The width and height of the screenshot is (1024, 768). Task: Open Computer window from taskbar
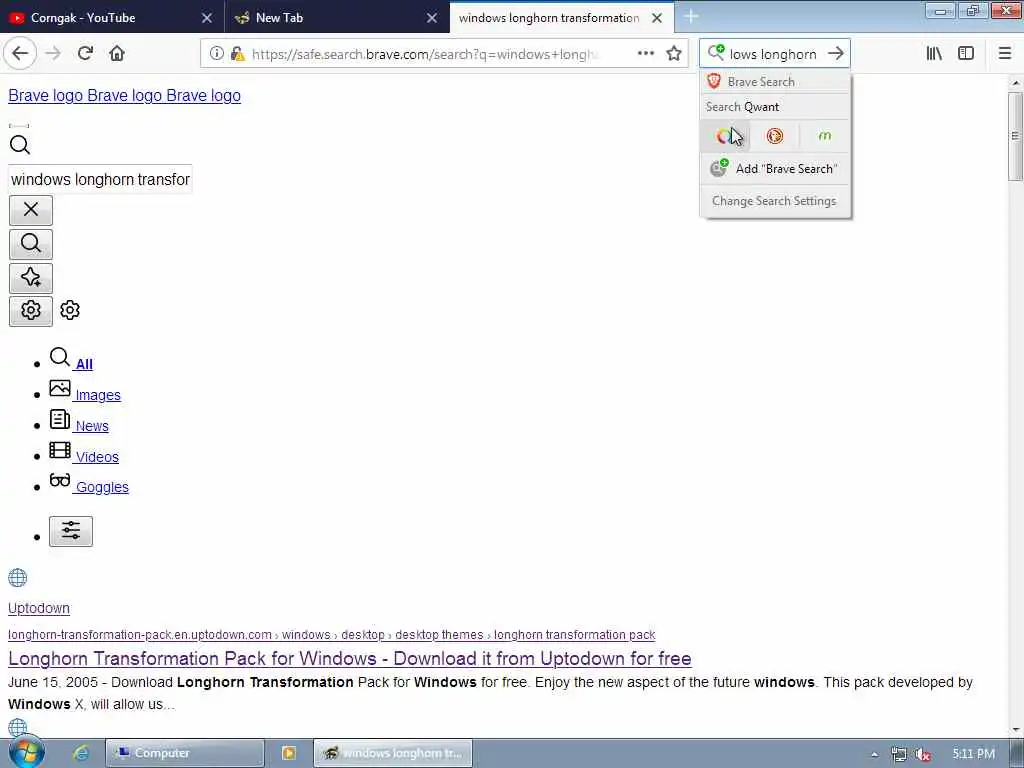click(185, 753)
